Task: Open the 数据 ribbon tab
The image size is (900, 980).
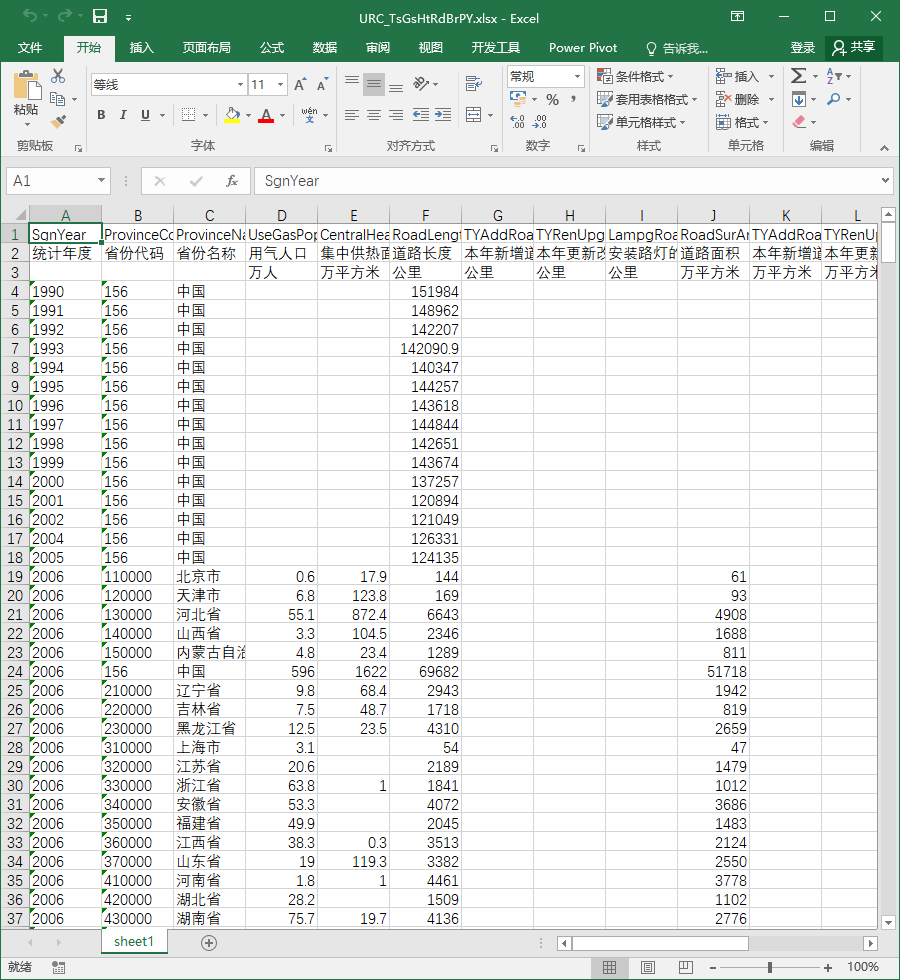Action: [x=324, y=48]
